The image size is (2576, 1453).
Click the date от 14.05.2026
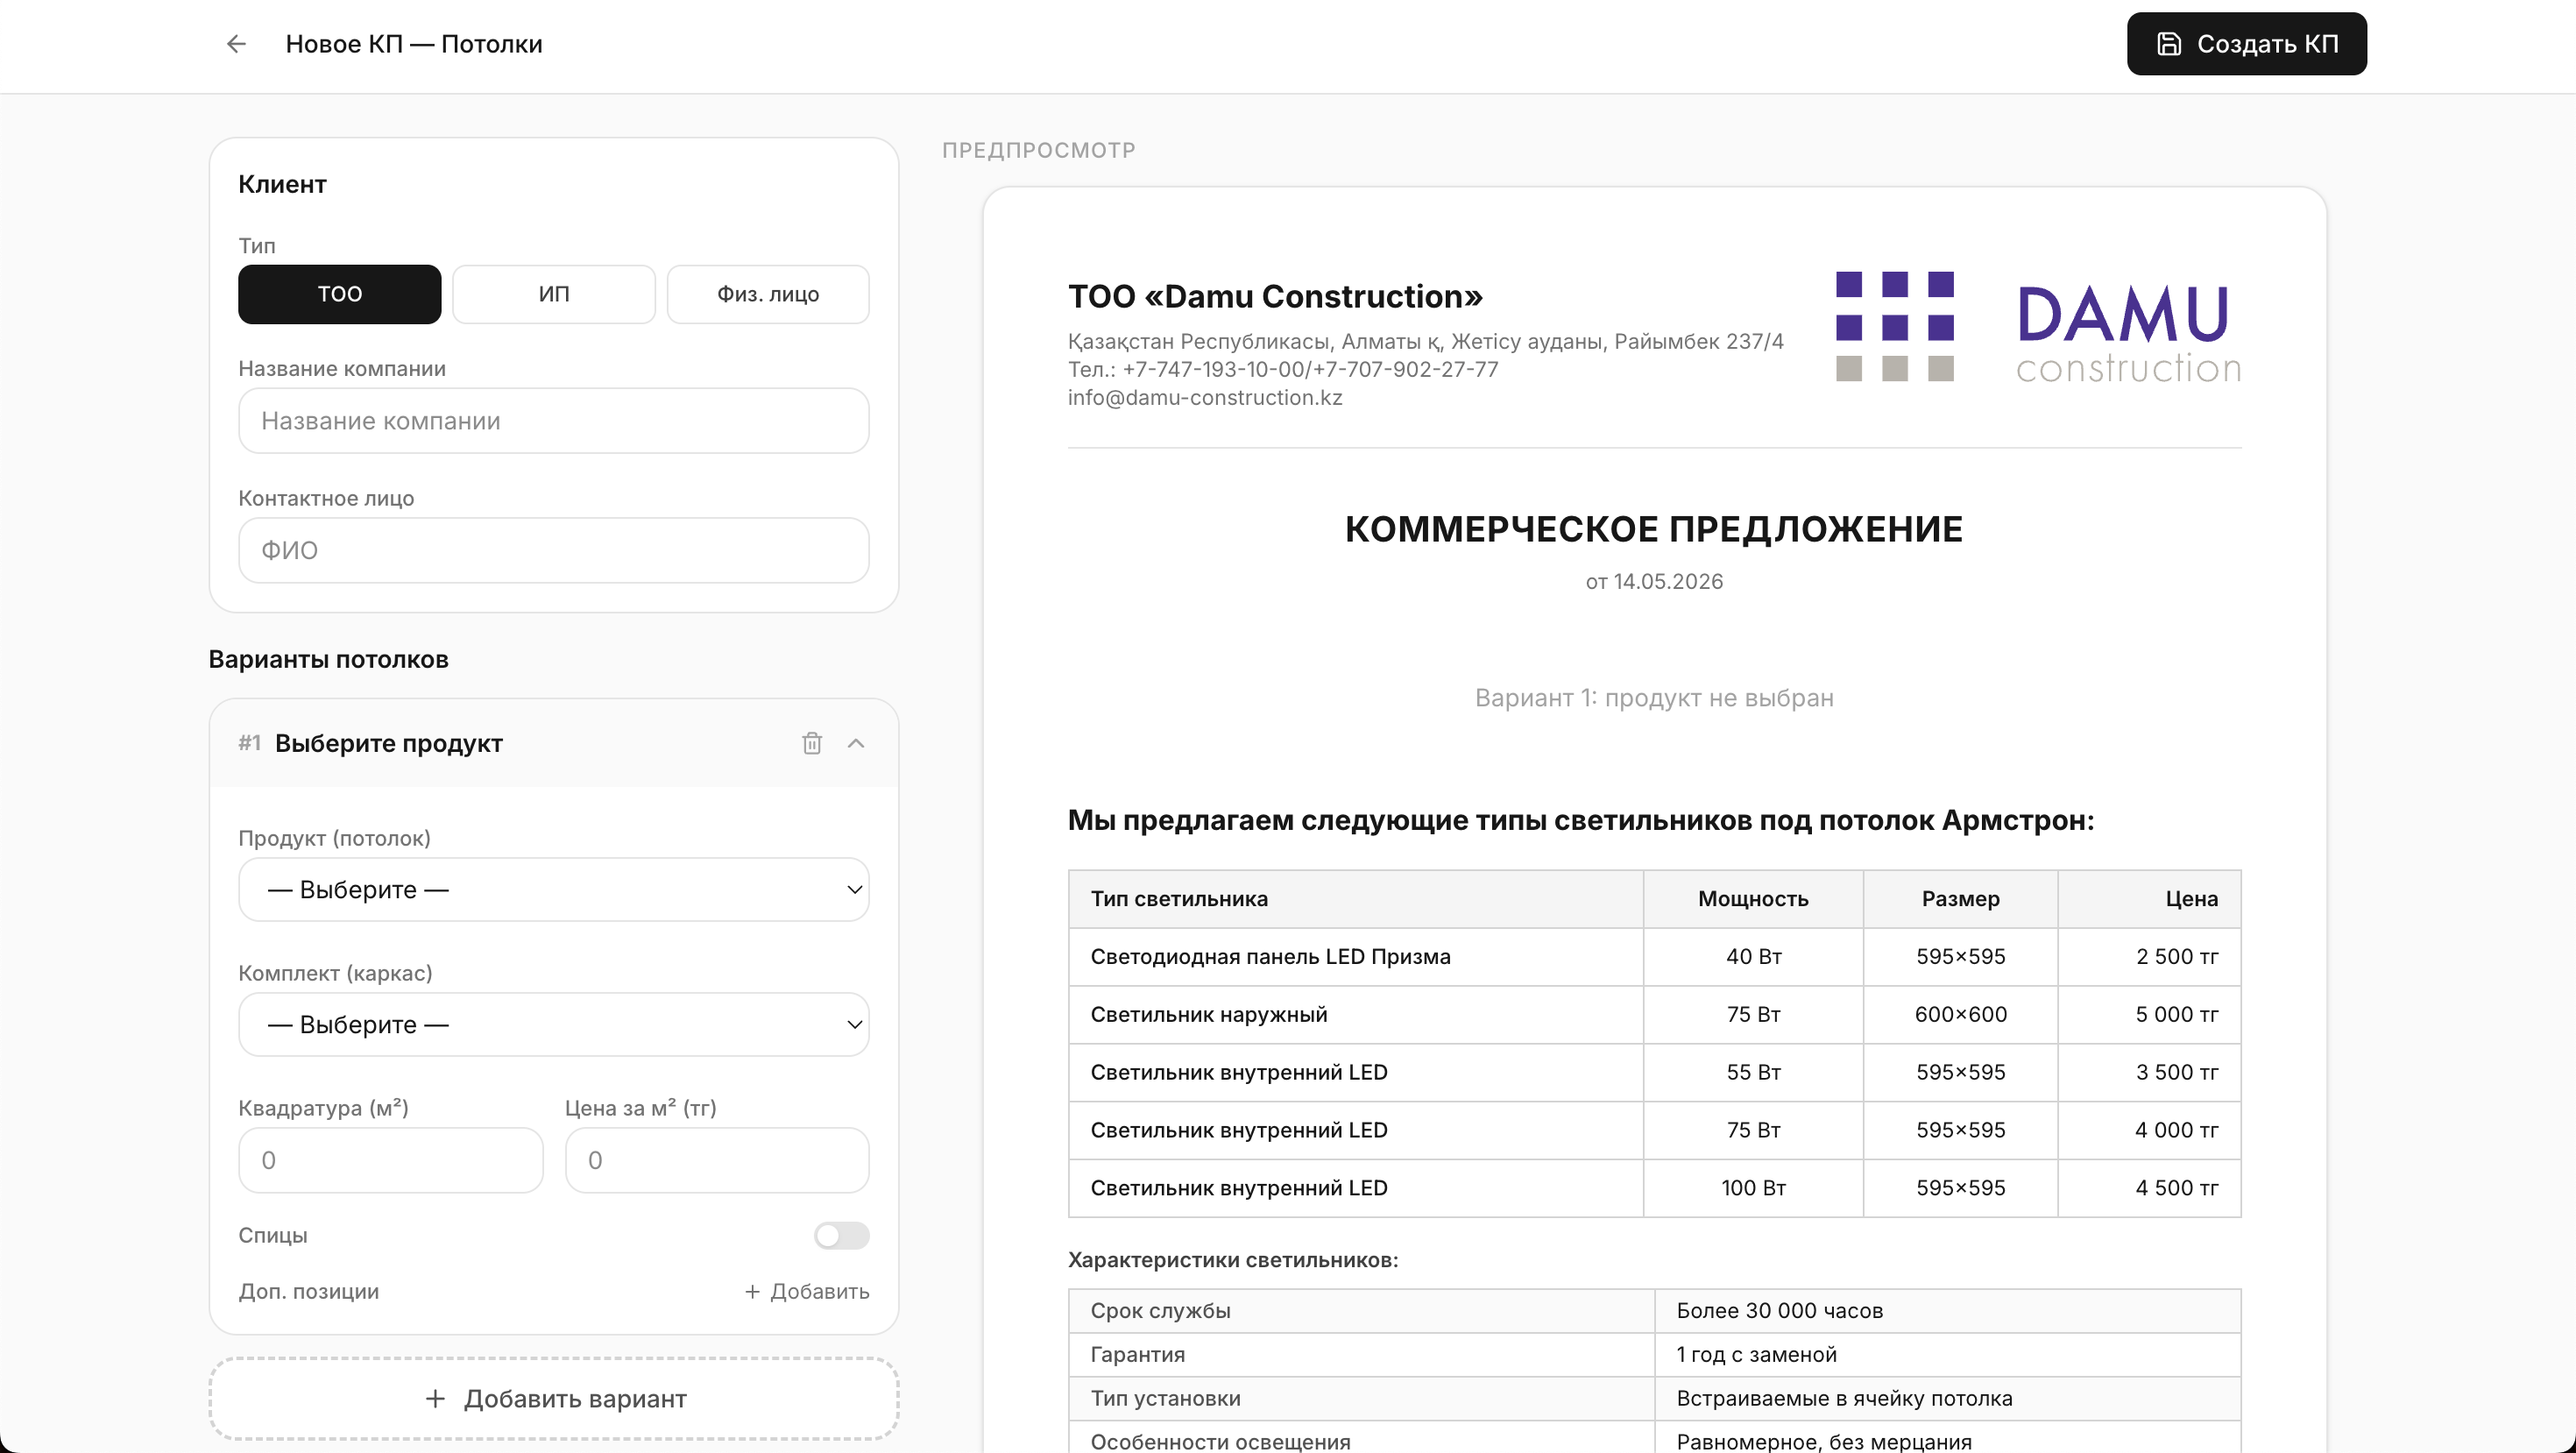click(1654, 582)
